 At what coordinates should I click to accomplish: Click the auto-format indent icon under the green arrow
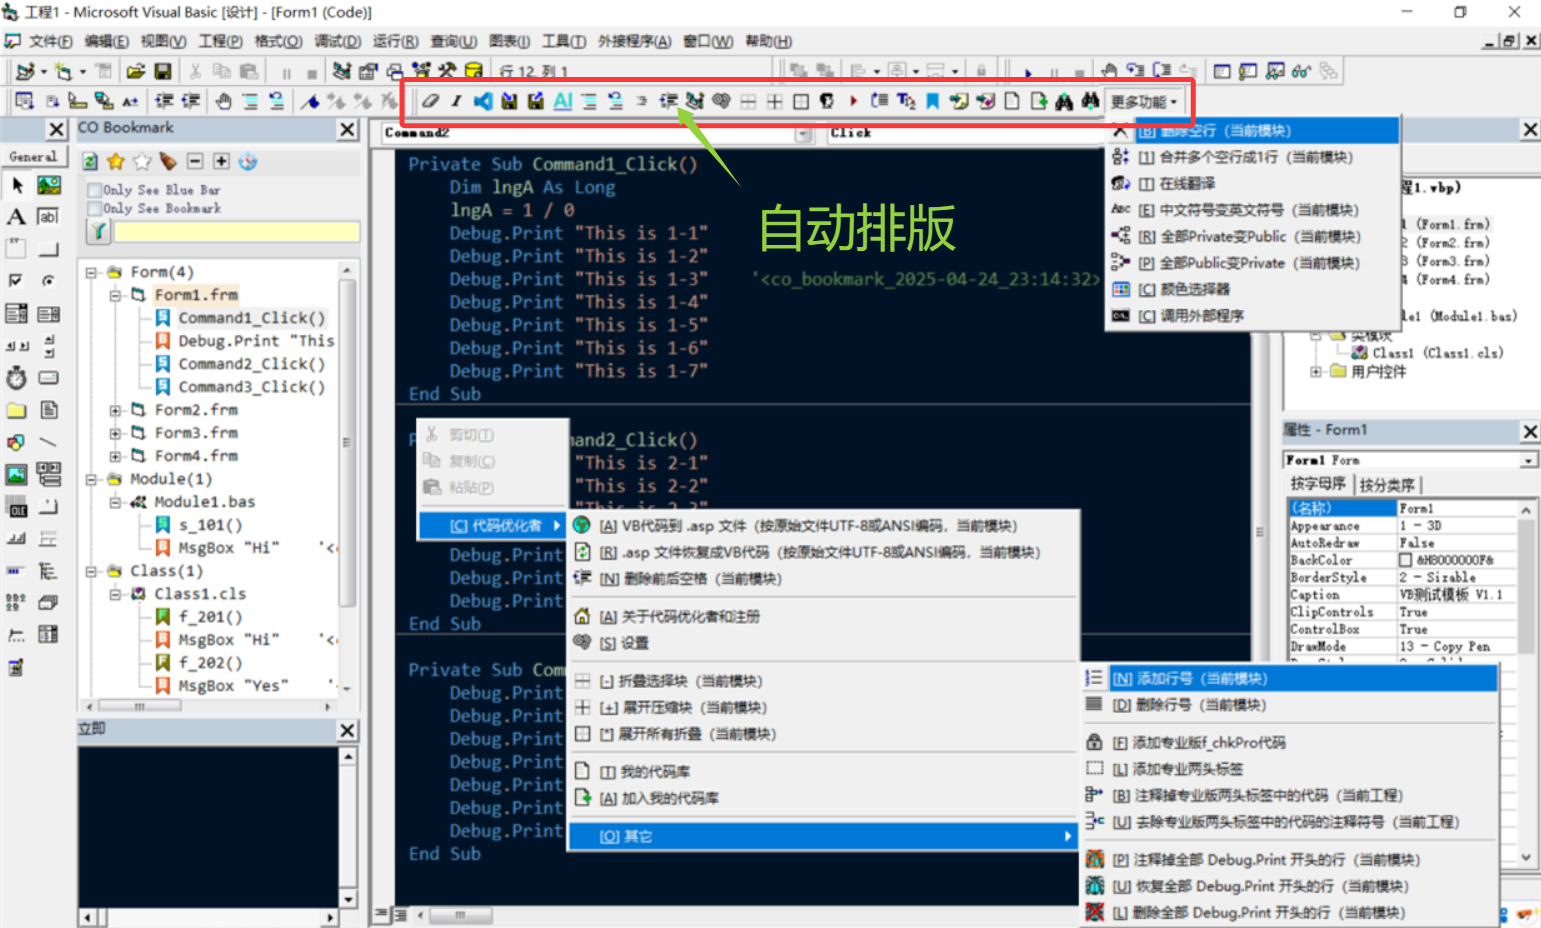668,101
